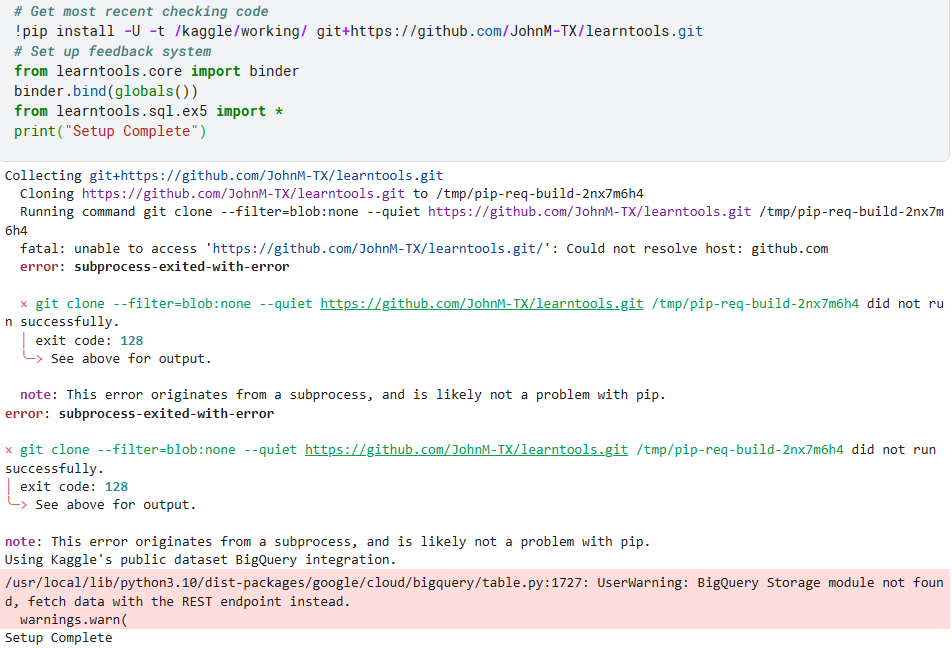Place cursor on "binder.bind(globals())" line
Screen dimensions: 952x648
pyautogui.click(x=106, y=91)
